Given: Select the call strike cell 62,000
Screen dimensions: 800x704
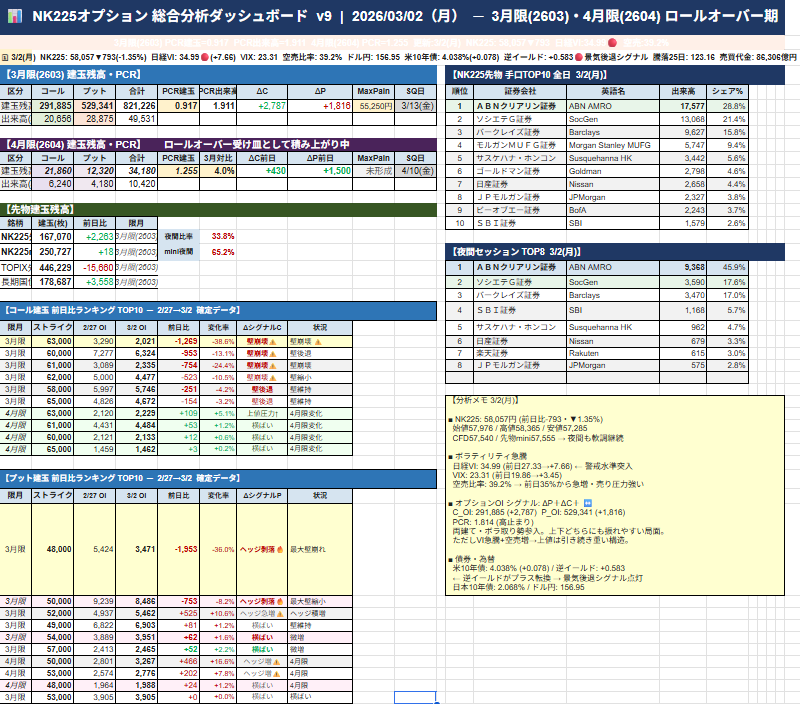Looking at the screenshot, I should click(x=53, y=377).
